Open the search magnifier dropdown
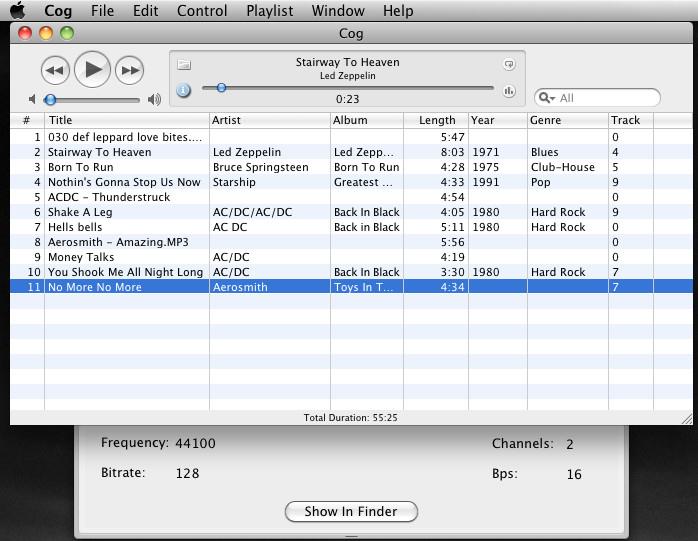The width and height of the screenshot is (698, 541). pyautogui.click(x=547, y=98)
